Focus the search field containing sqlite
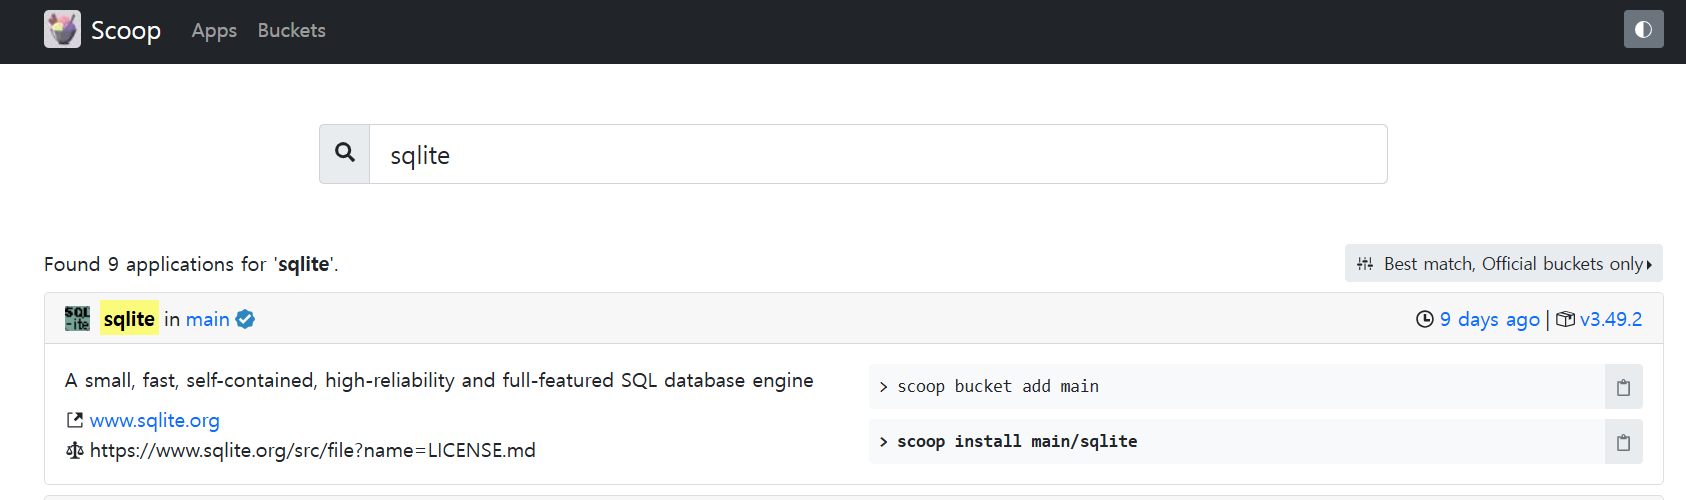The image size is (1686, 500). tap(878, 154)
